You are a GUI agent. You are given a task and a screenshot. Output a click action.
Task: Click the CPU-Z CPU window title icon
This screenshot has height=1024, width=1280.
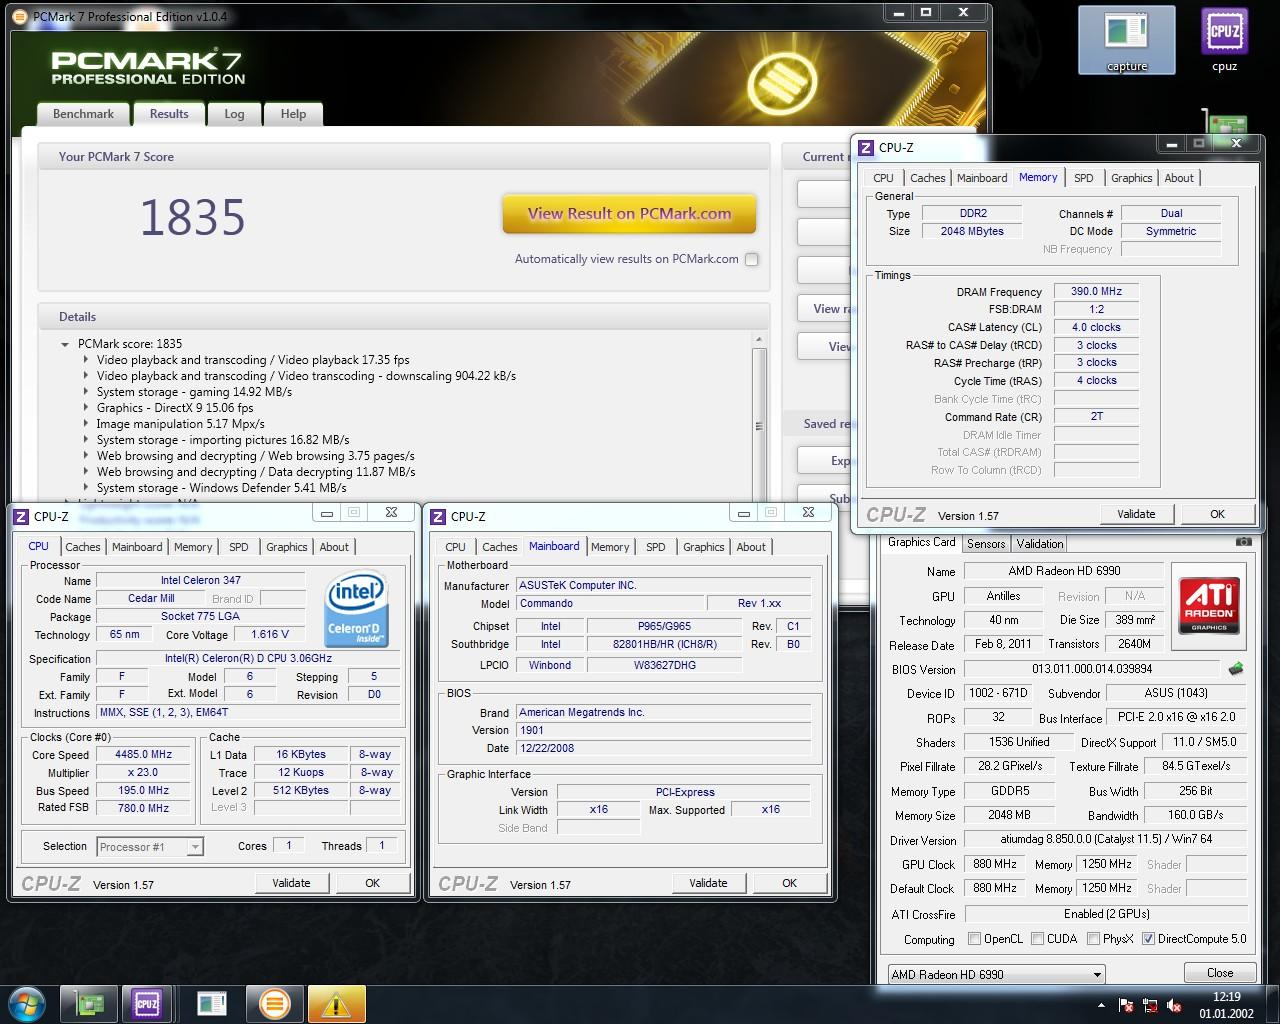[x=21, y=516]
